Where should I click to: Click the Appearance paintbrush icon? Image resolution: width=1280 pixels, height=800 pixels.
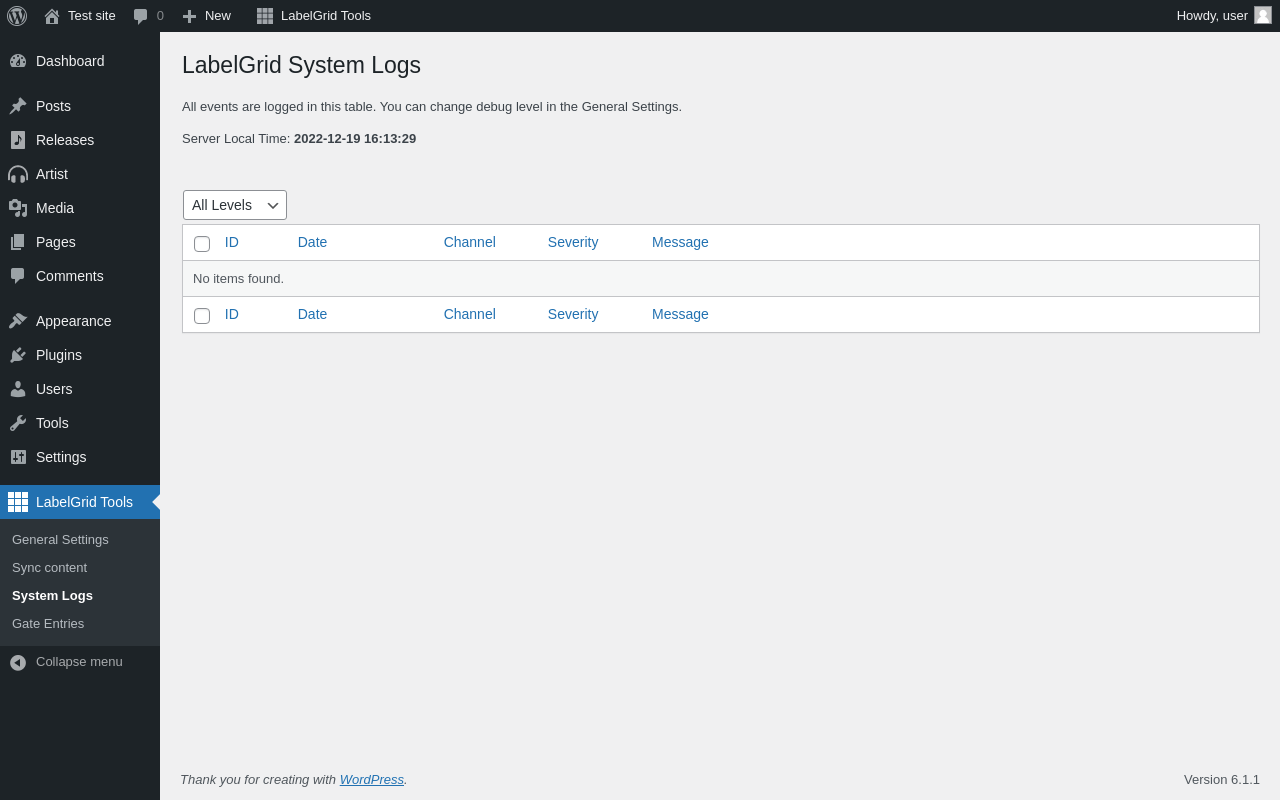tap(18, 321)
